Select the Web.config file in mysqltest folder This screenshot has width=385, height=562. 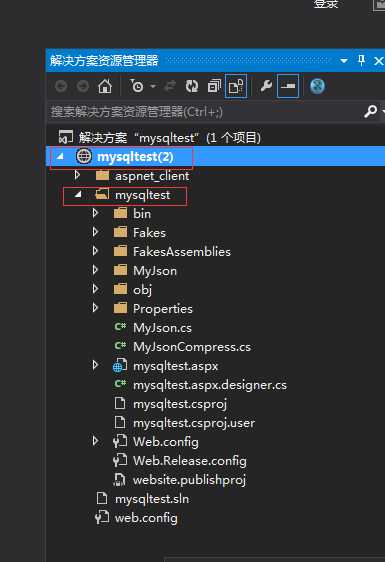coord(166,442)
